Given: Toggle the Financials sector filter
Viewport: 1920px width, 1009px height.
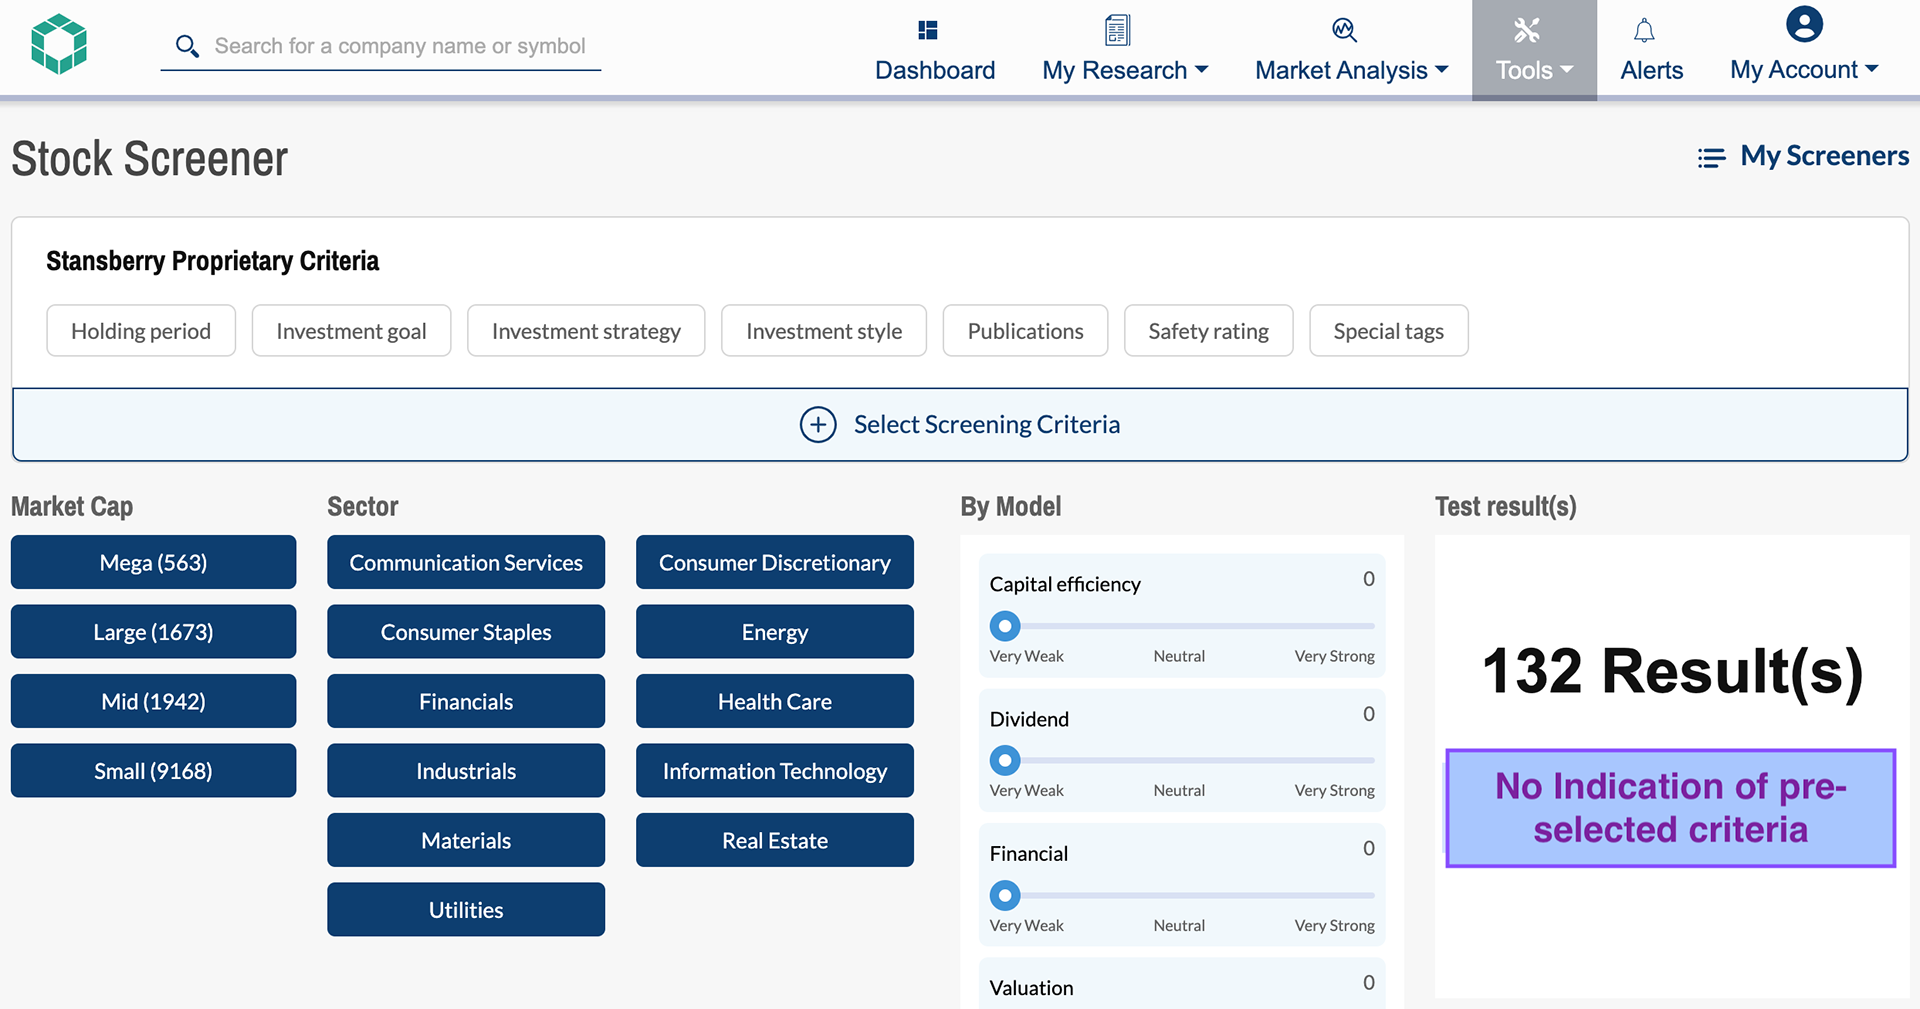Looking at the screenshot, I should click(466, 701).
